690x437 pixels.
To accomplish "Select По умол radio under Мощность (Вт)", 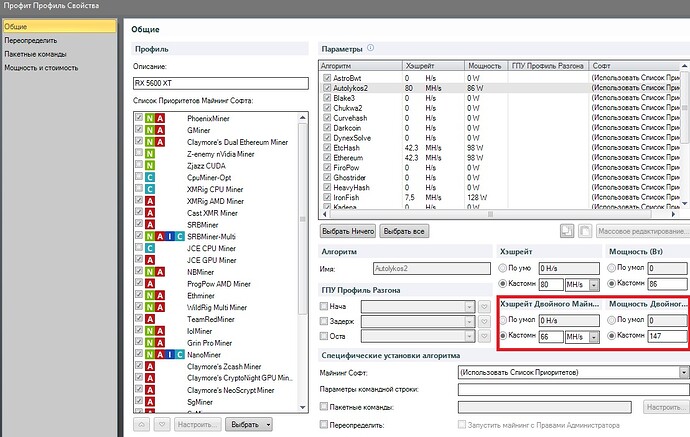I will point(611,268).
